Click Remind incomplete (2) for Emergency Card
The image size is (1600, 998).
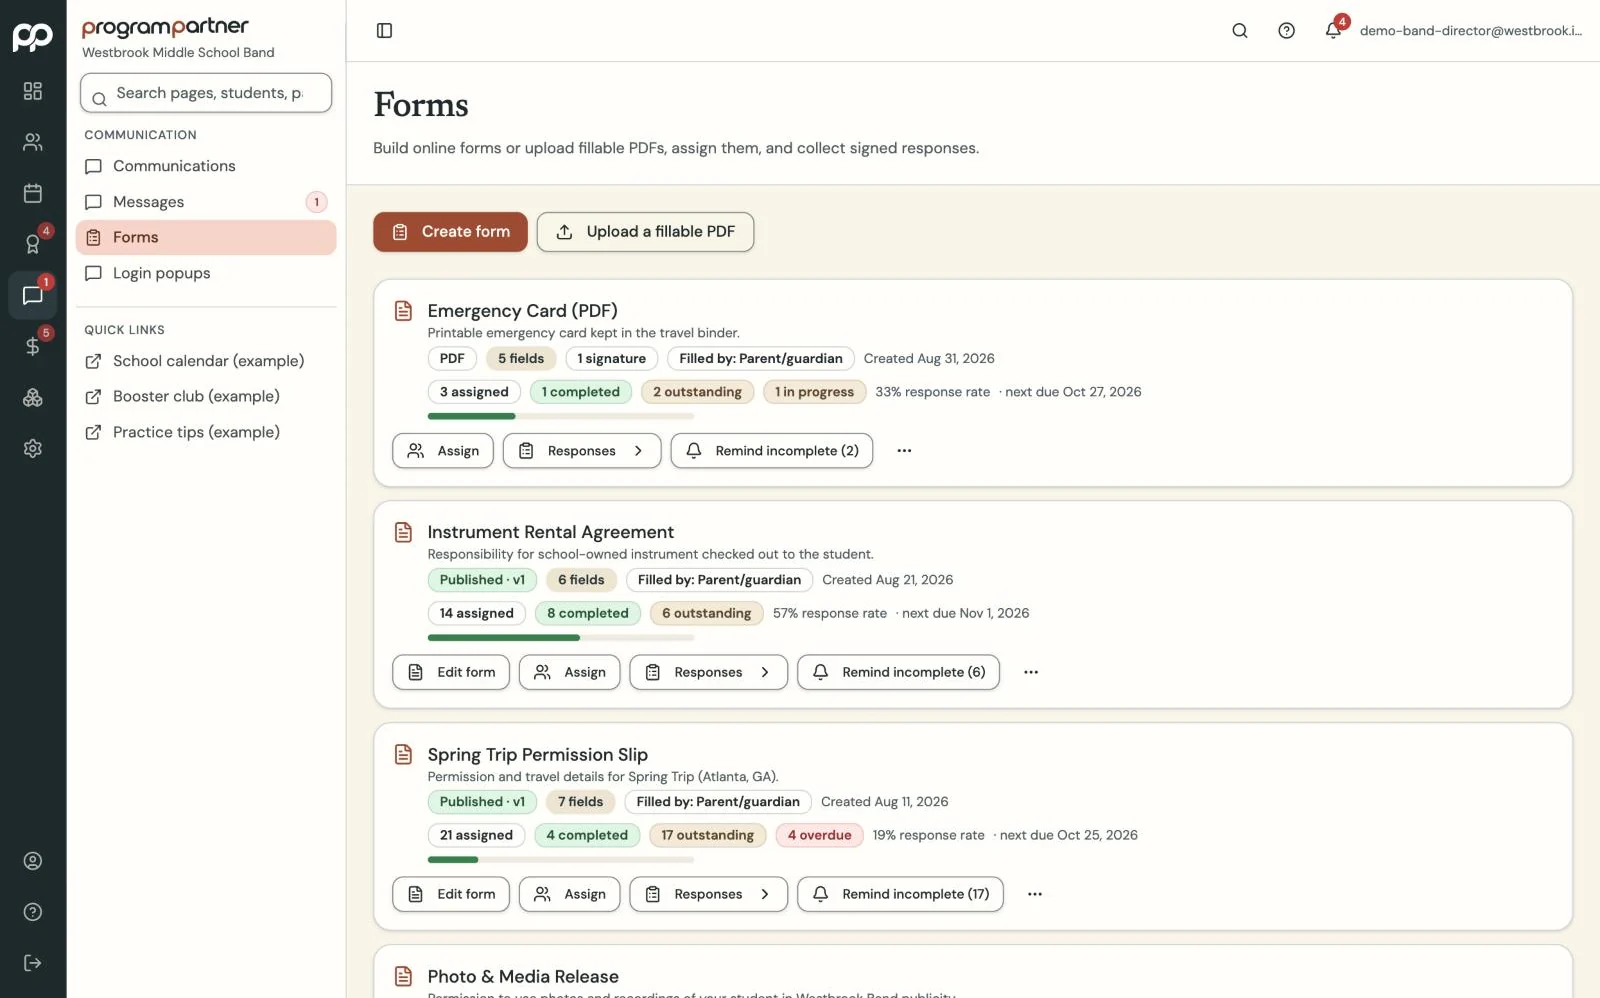point(772,451)
